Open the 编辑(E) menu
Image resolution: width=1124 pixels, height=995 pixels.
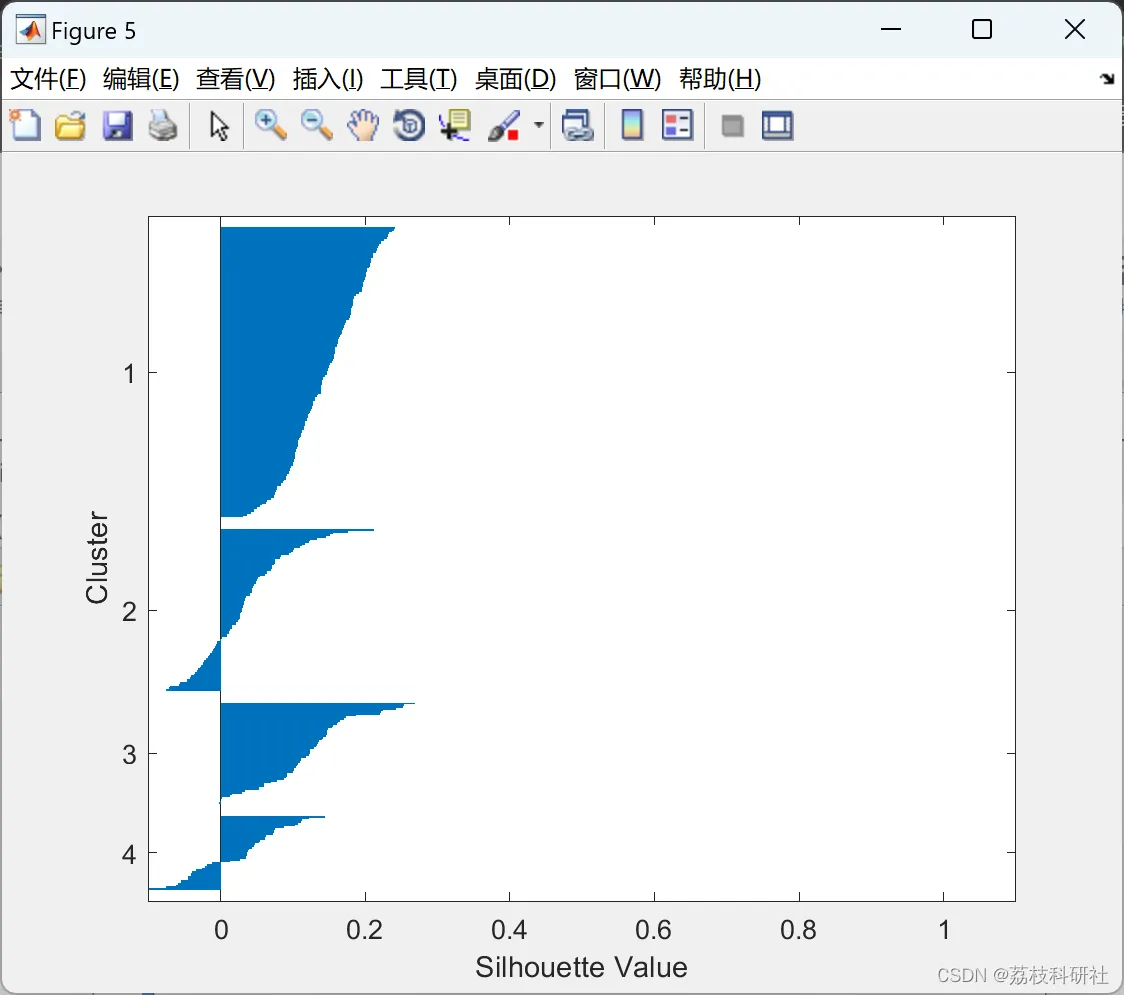141,79
